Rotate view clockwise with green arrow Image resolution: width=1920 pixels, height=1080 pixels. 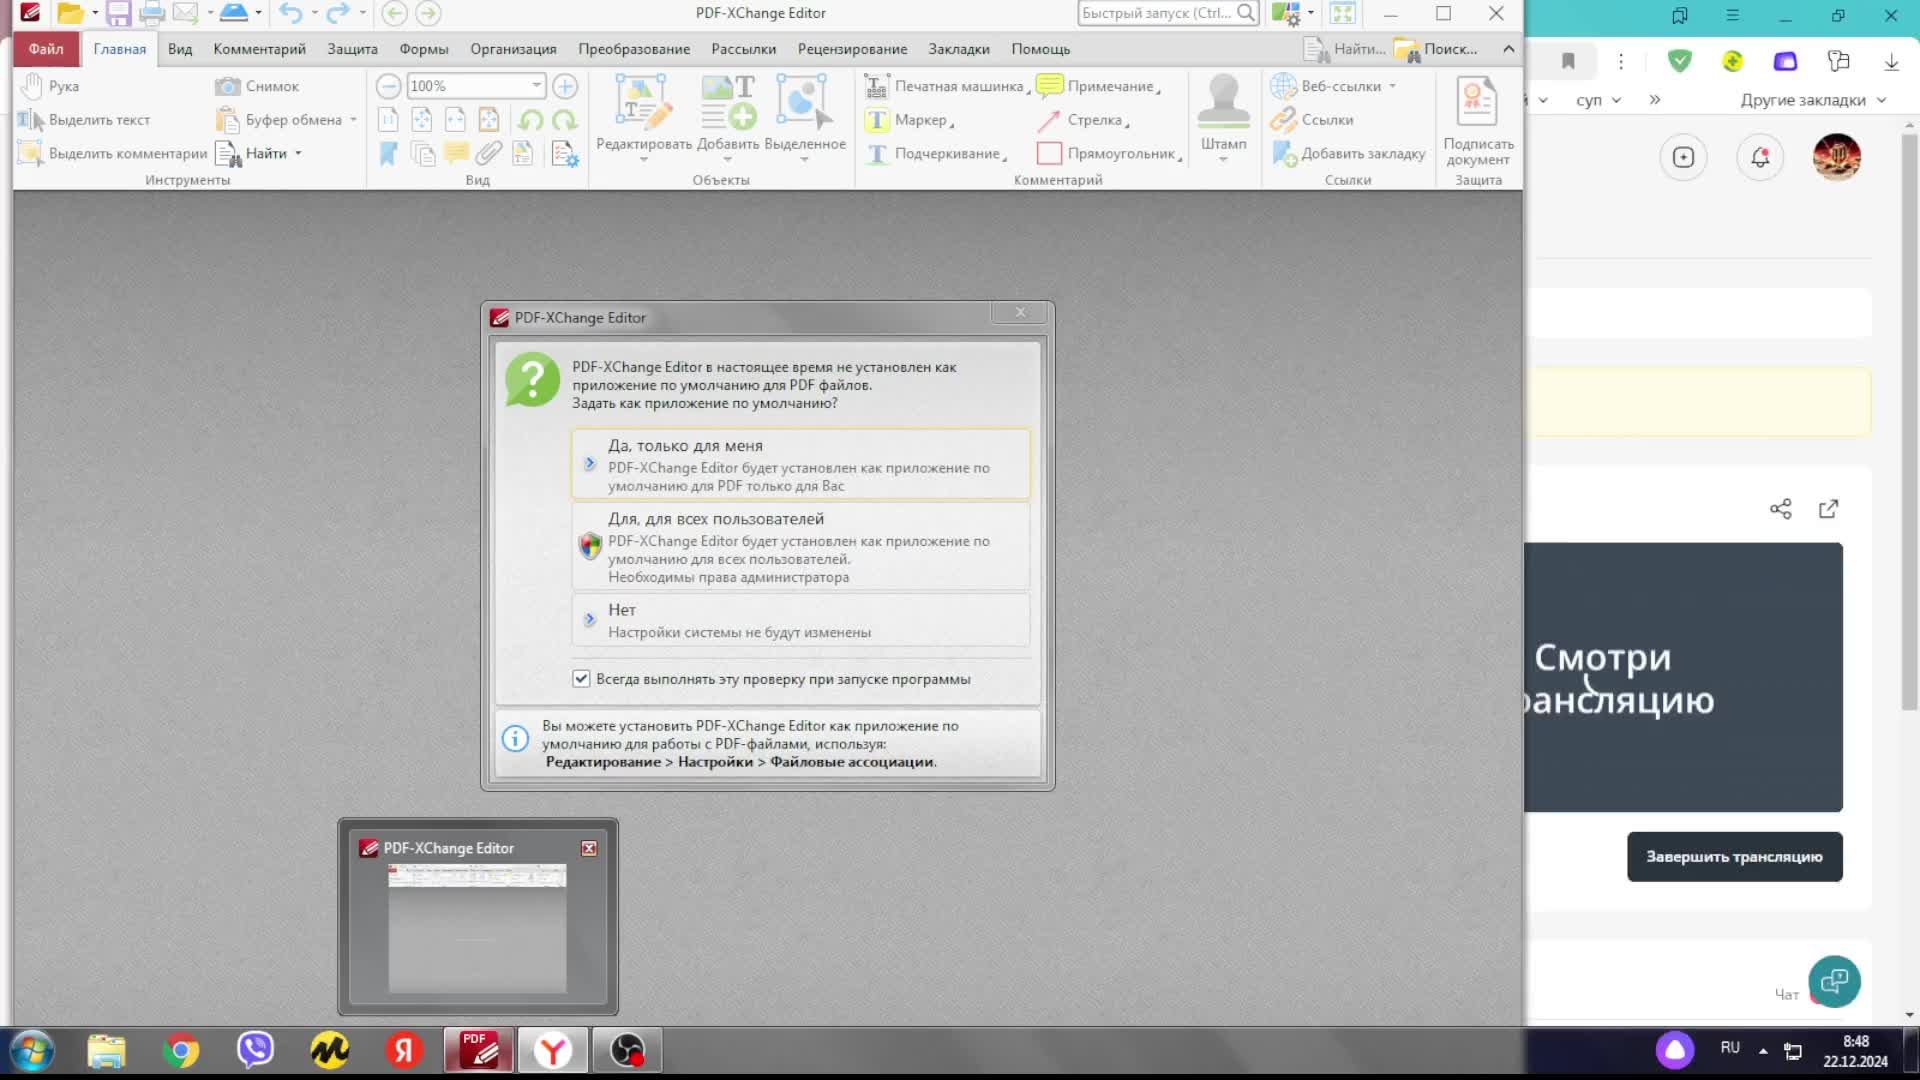[x=565, y=120]
